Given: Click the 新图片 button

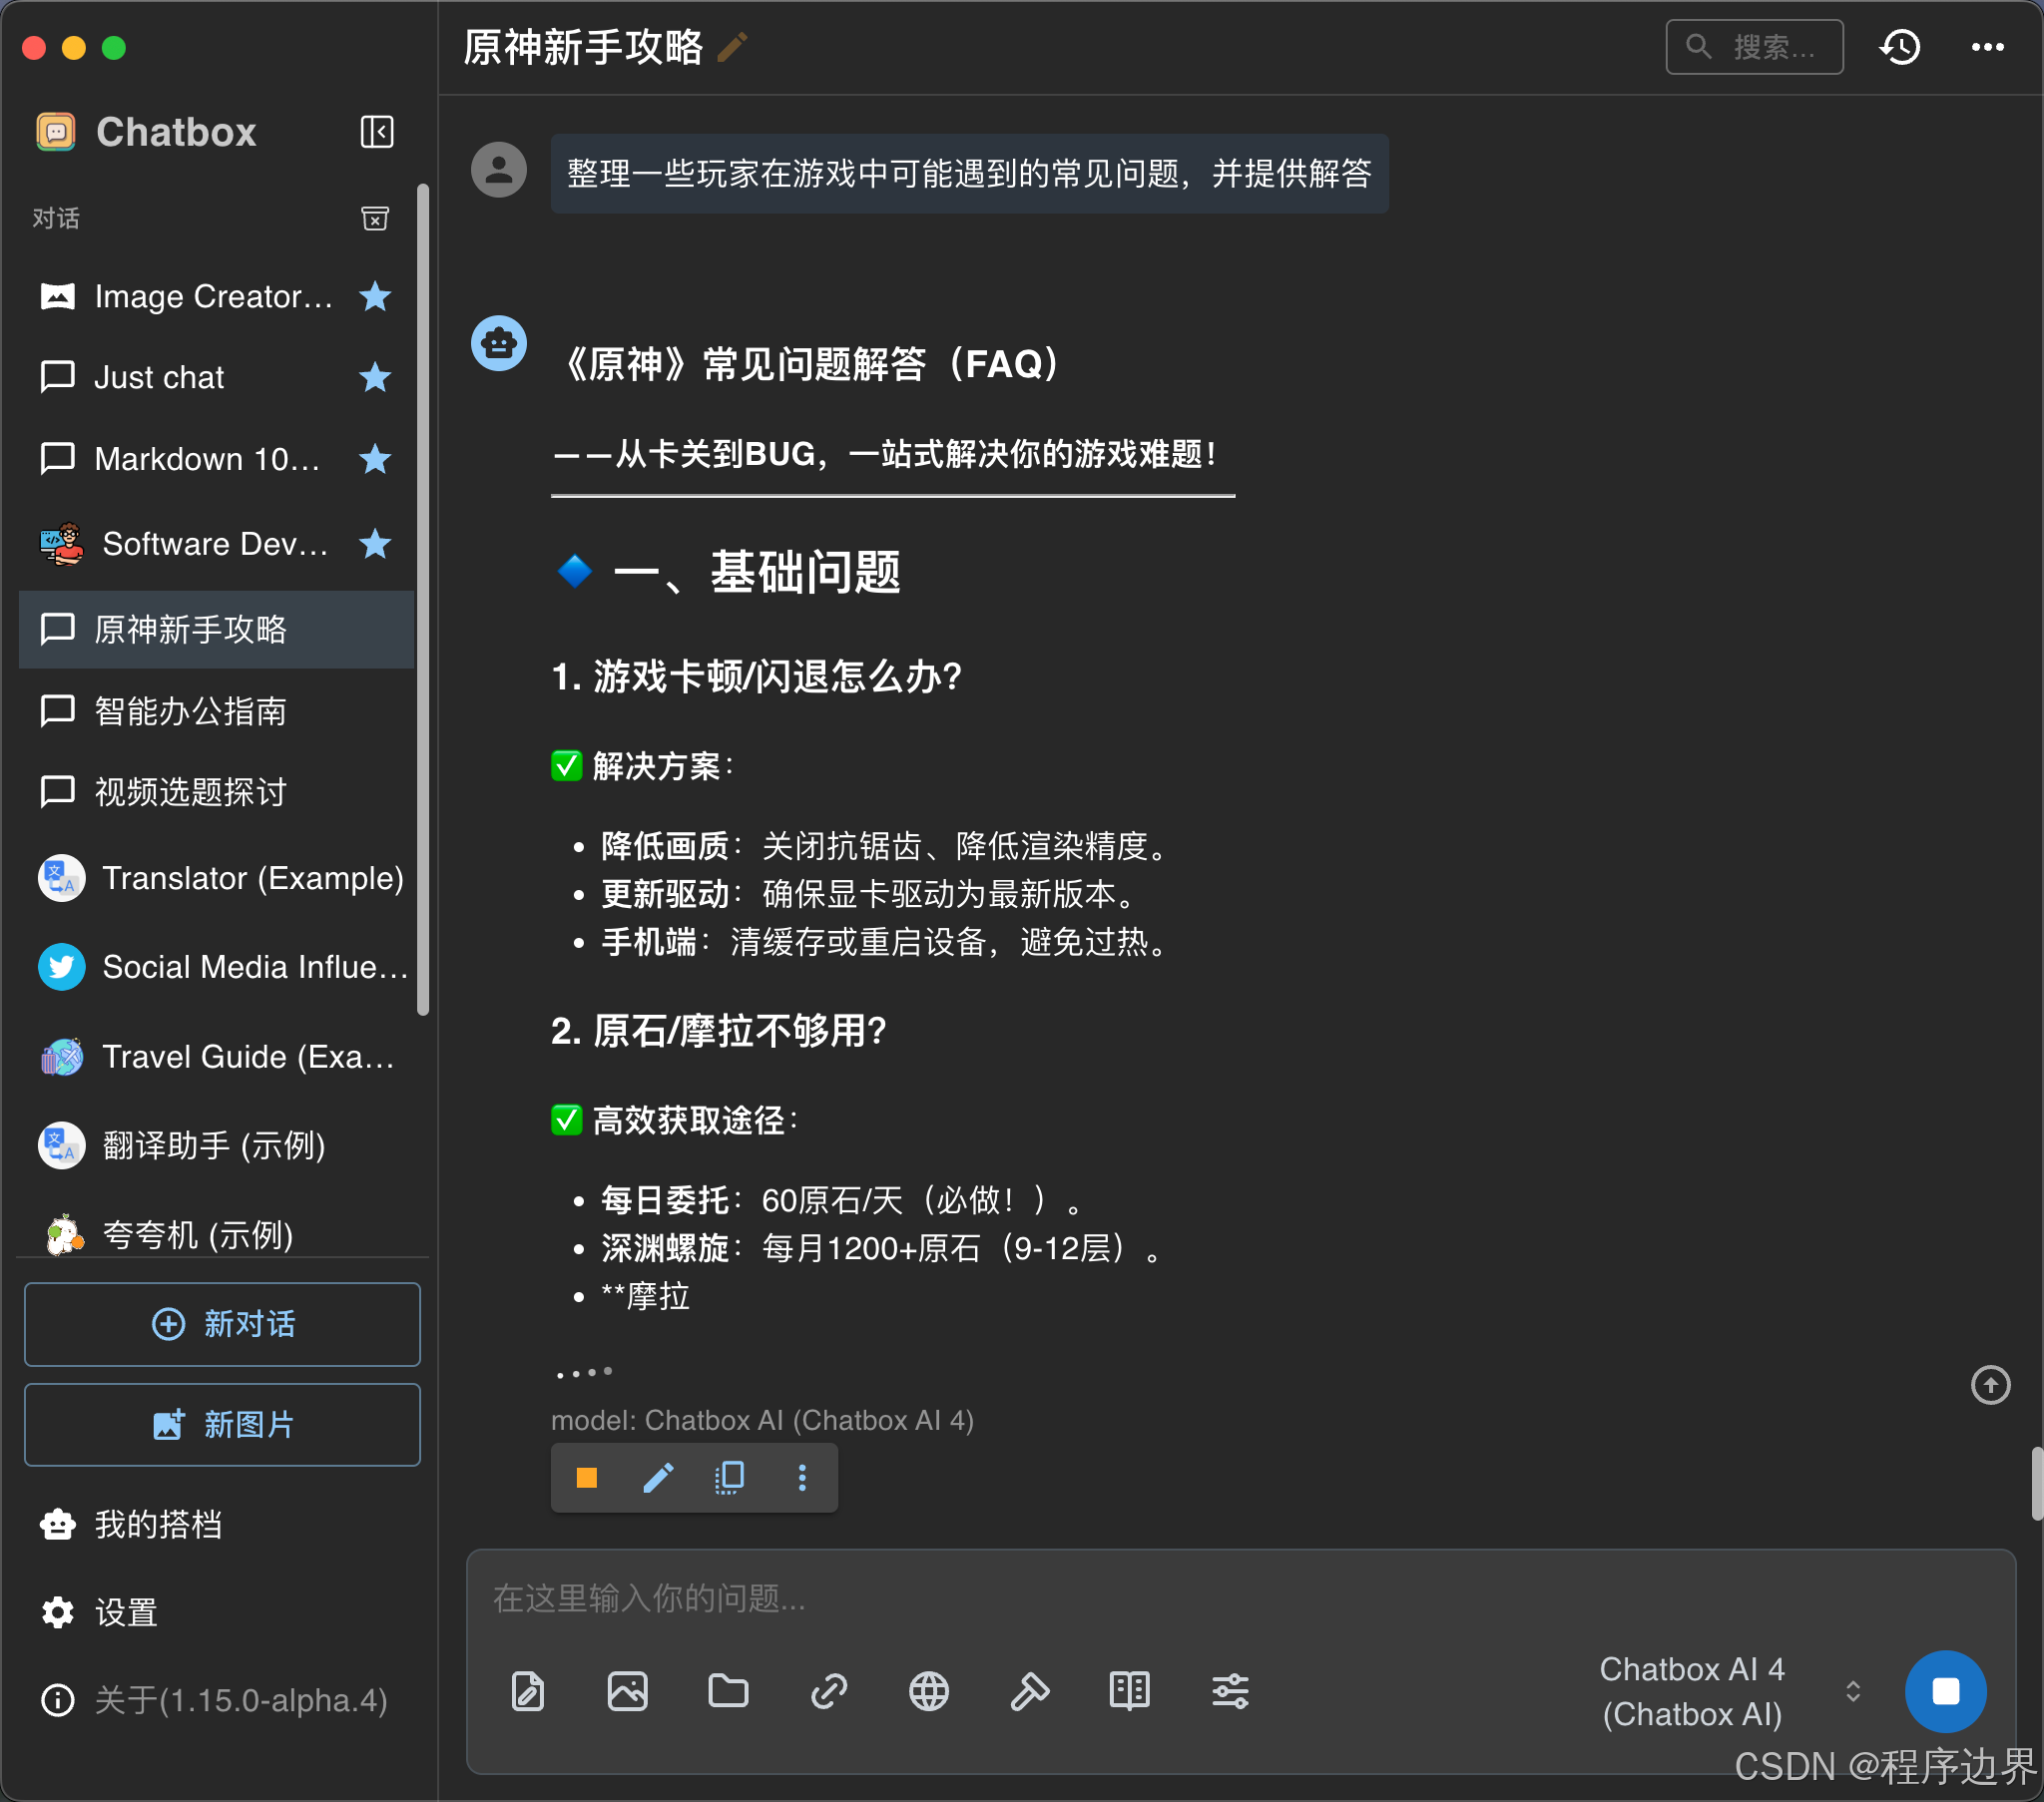Looking at the screenshot, I should 222,1424.
